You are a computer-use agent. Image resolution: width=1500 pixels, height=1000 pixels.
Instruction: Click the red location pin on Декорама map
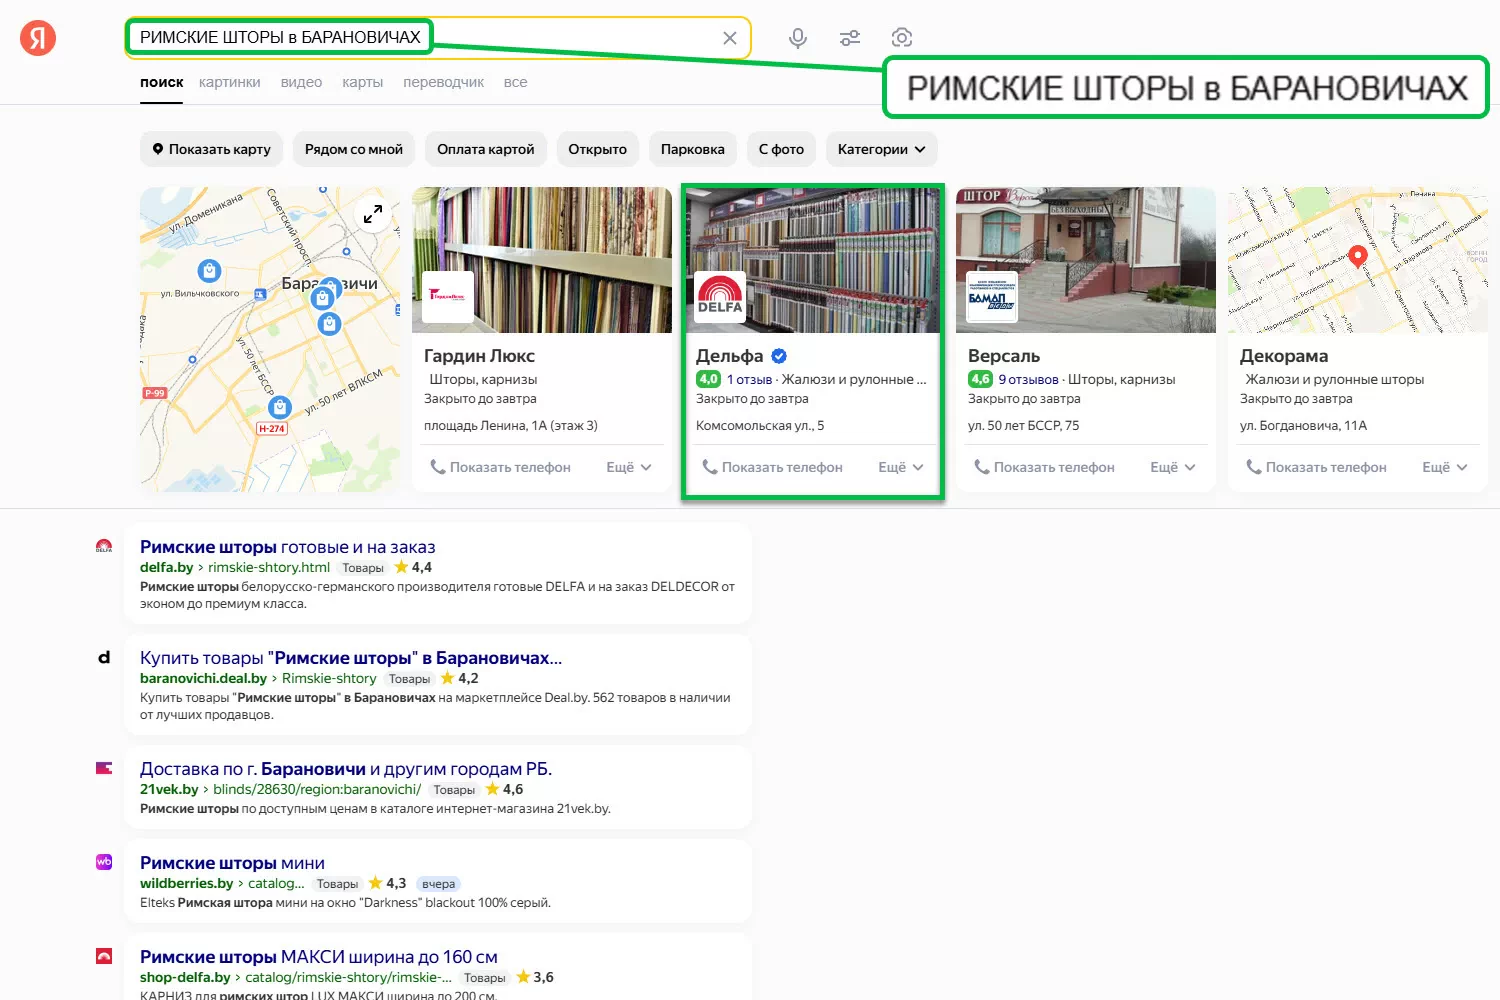tap(1357, 256)
